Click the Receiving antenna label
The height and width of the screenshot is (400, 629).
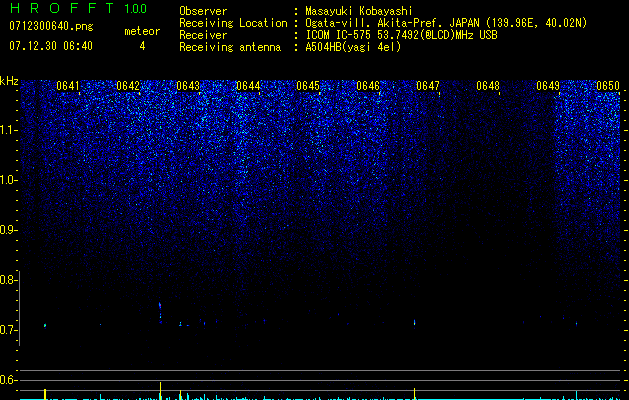pos(230,47)
